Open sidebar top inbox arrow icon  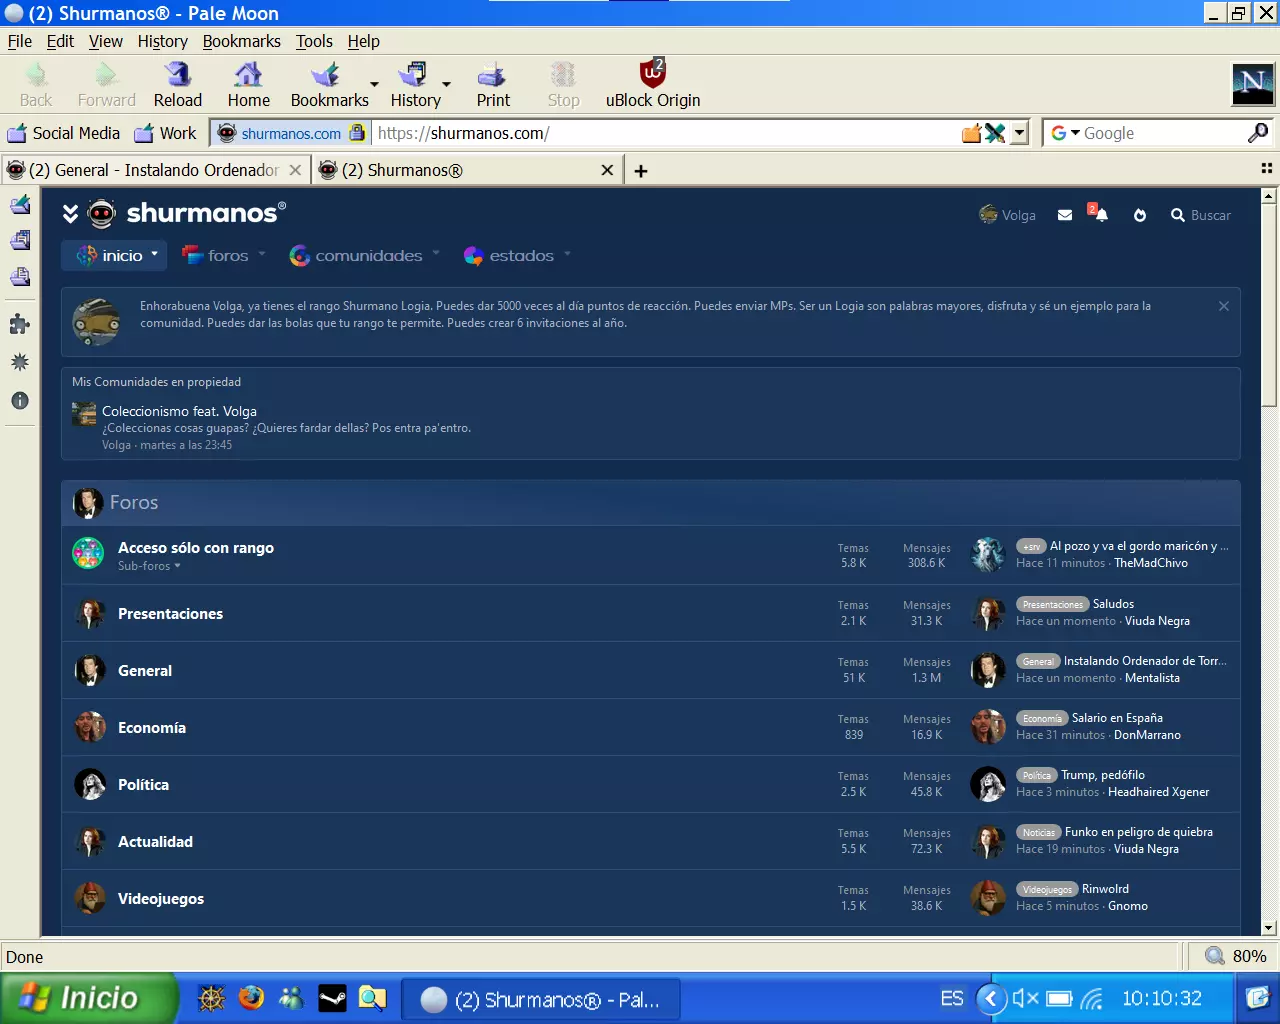tap(20, 205)
